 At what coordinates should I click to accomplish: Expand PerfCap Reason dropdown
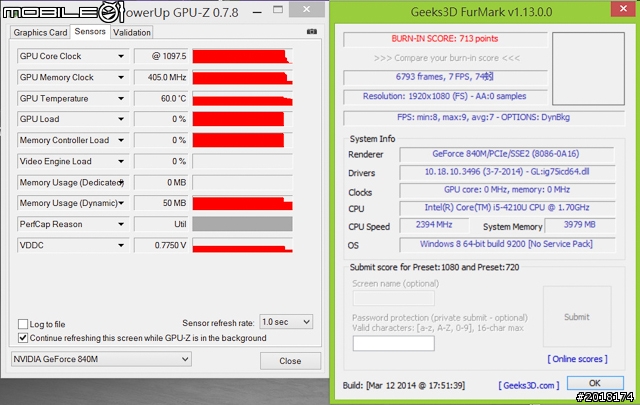pyautogui.click(x=121, y=224)
